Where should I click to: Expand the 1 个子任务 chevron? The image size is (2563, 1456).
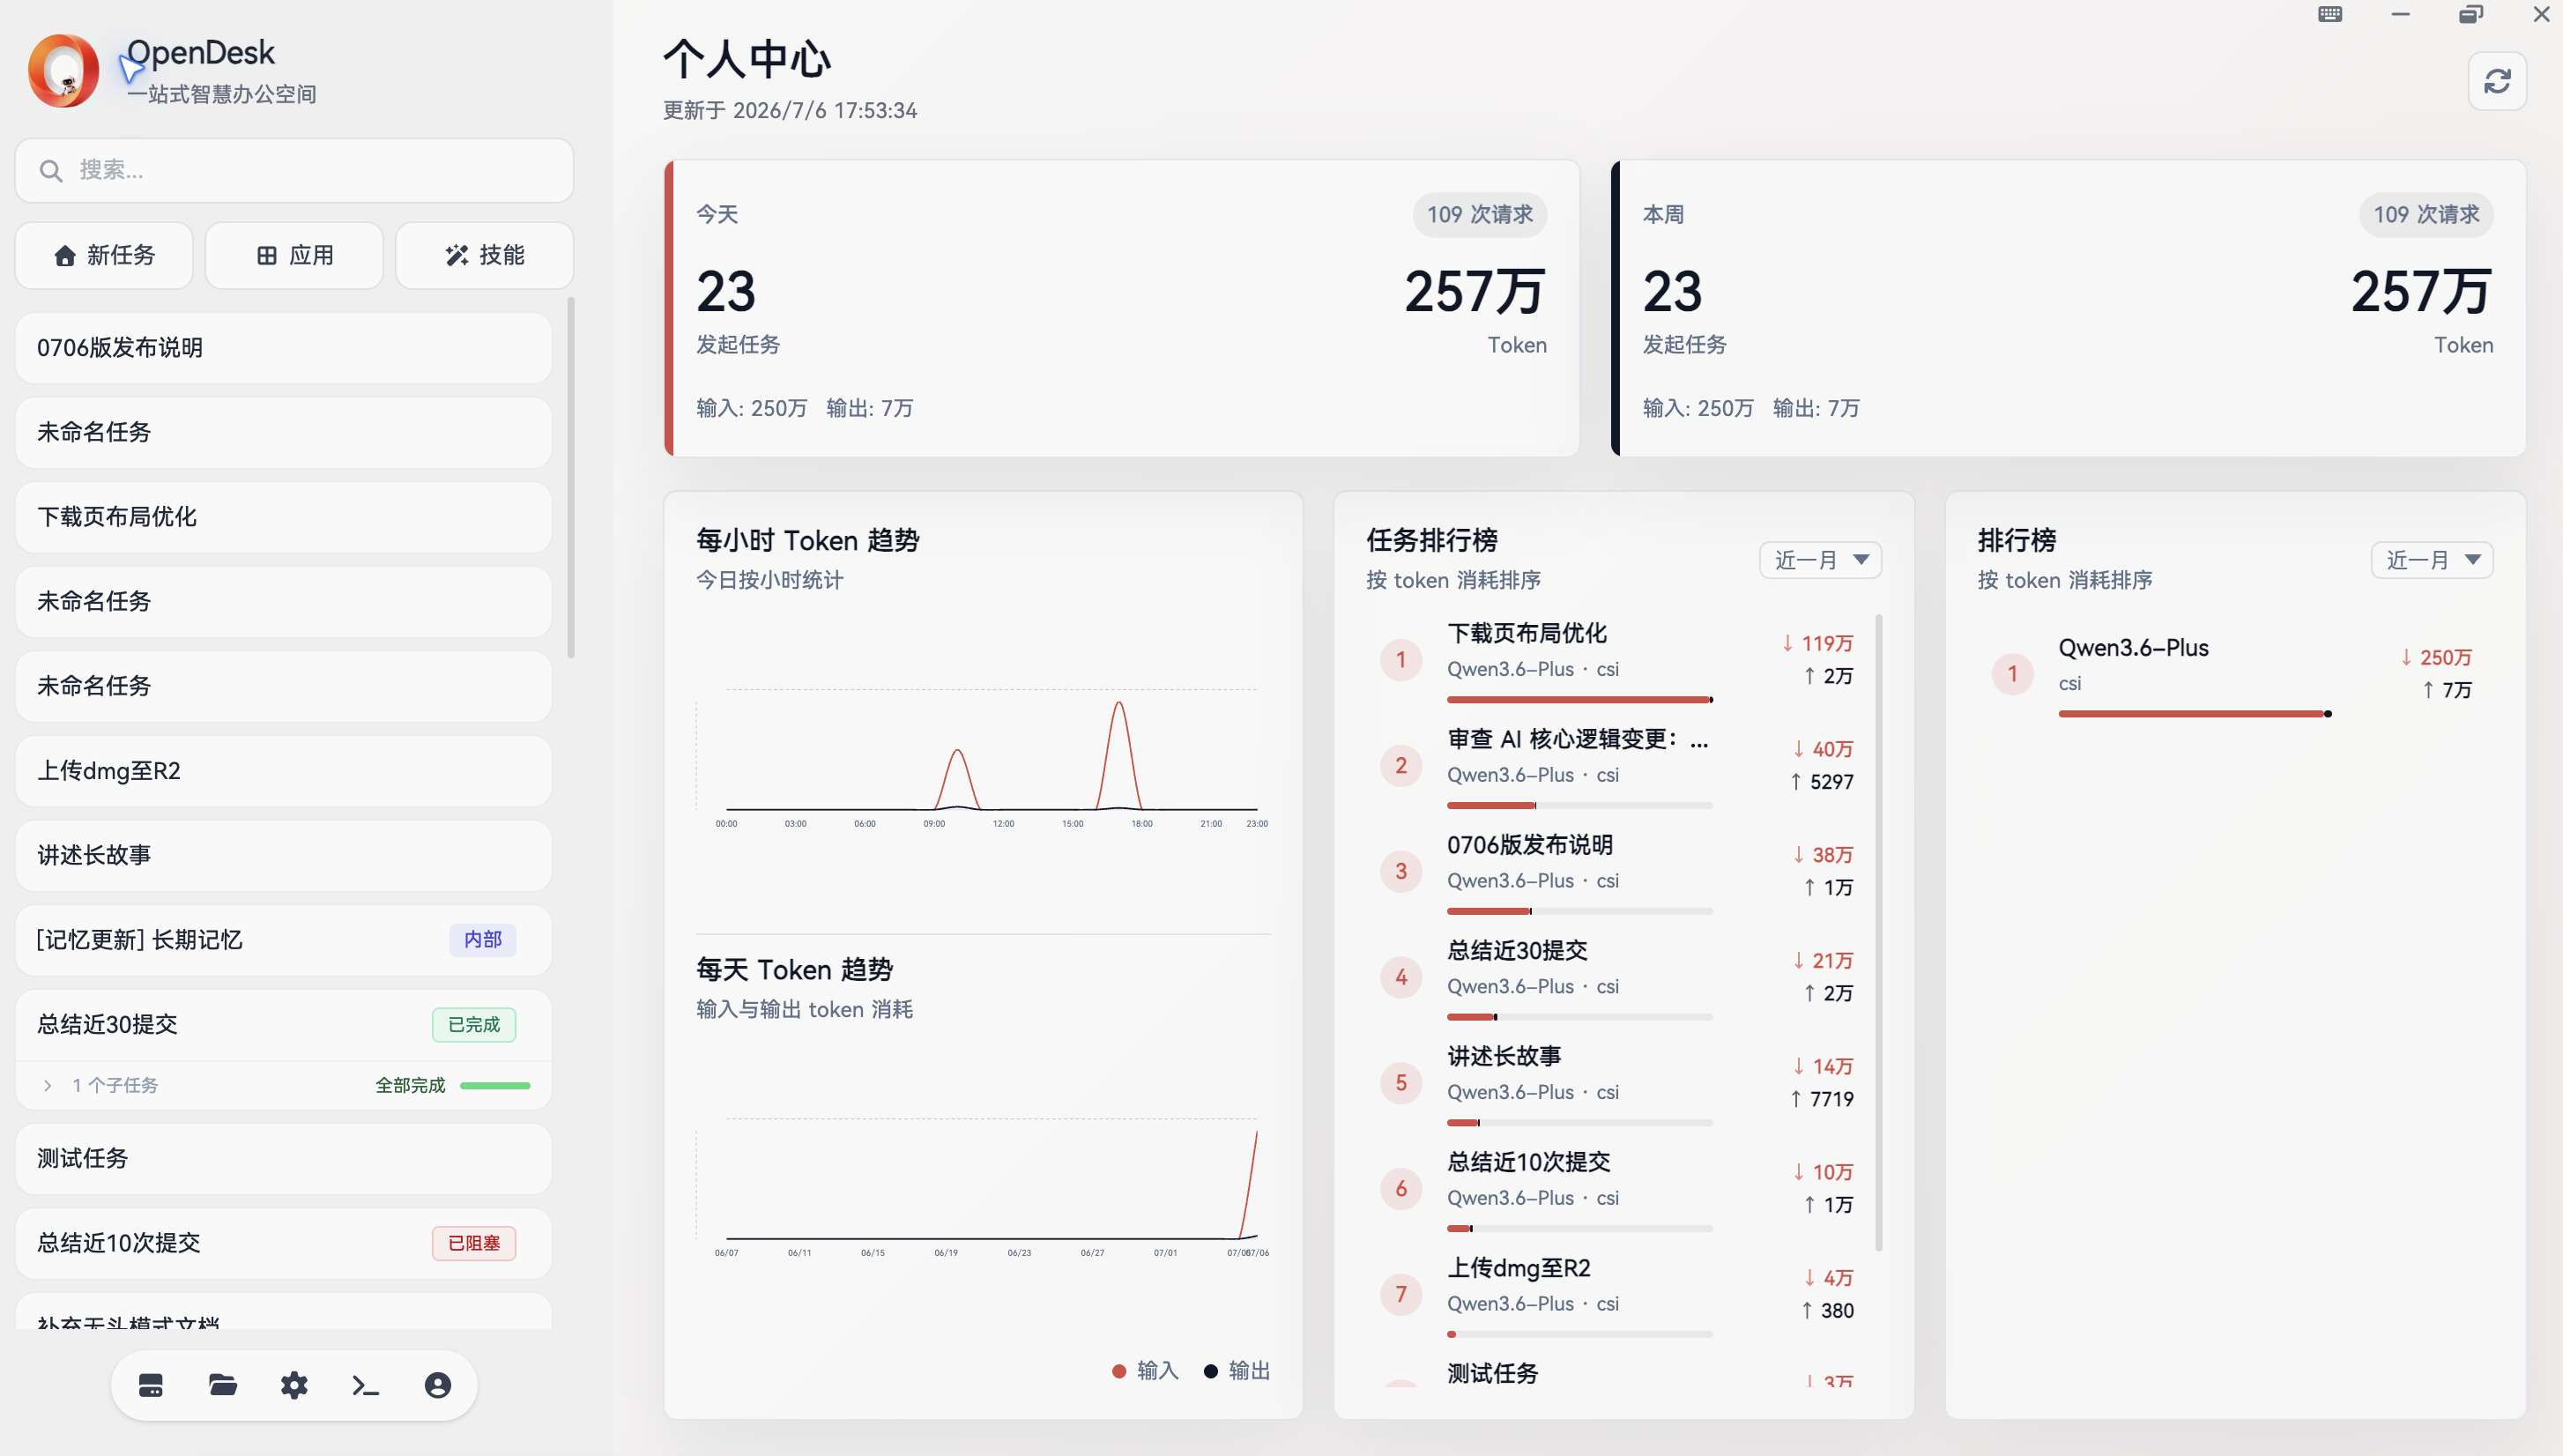[x=47, y=1085]
